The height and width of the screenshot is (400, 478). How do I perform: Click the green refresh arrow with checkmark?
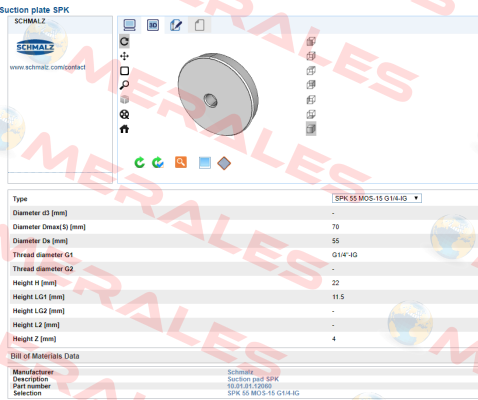158,162
